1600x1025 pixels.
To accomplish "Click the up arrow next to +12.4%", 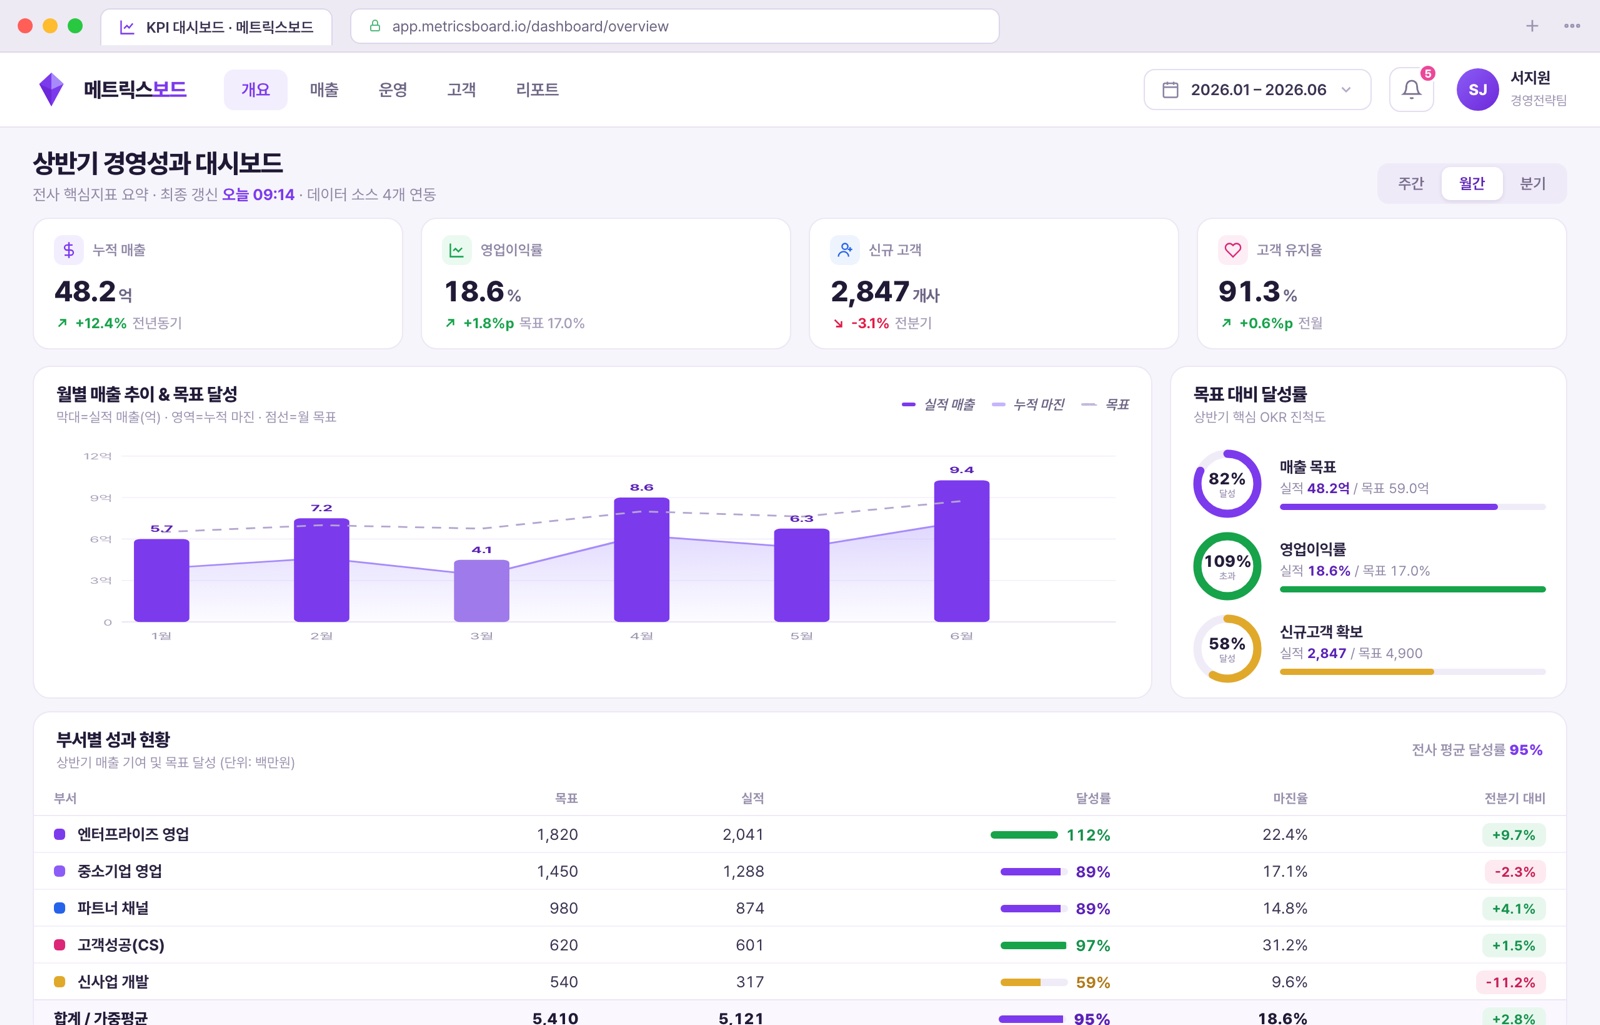I will click(x=62, y=323).
